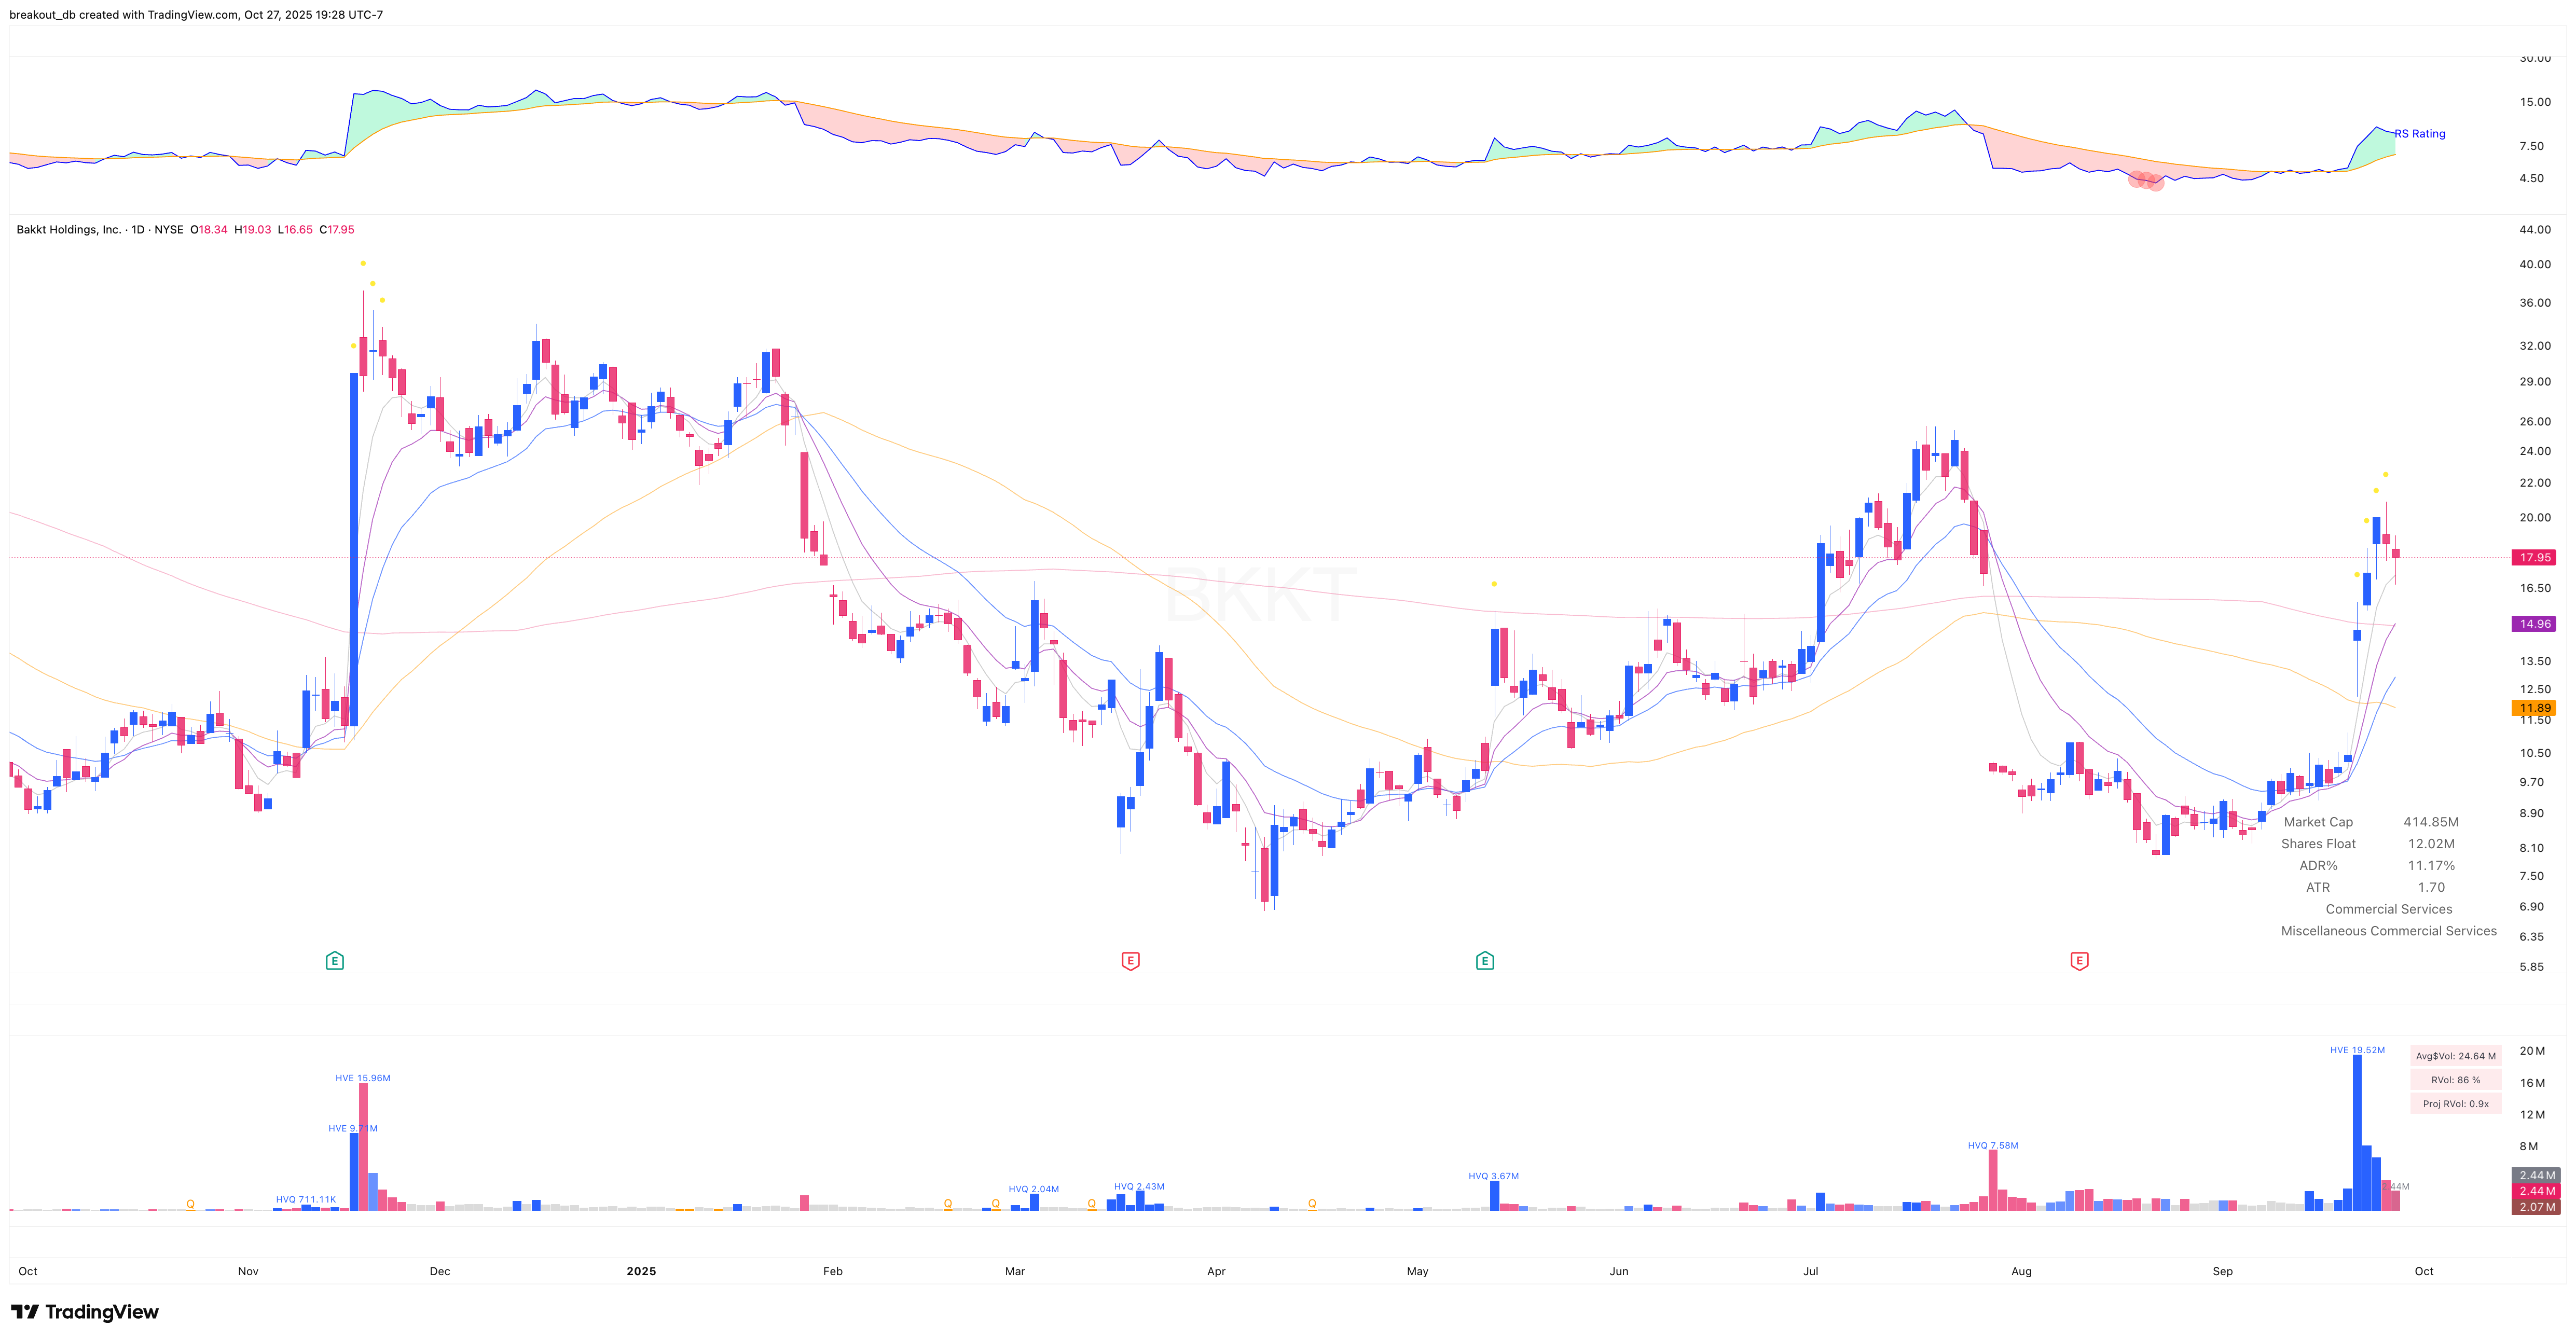
Task: Click the 2025 label on the date axis
Action: (x=641, y=1271)
